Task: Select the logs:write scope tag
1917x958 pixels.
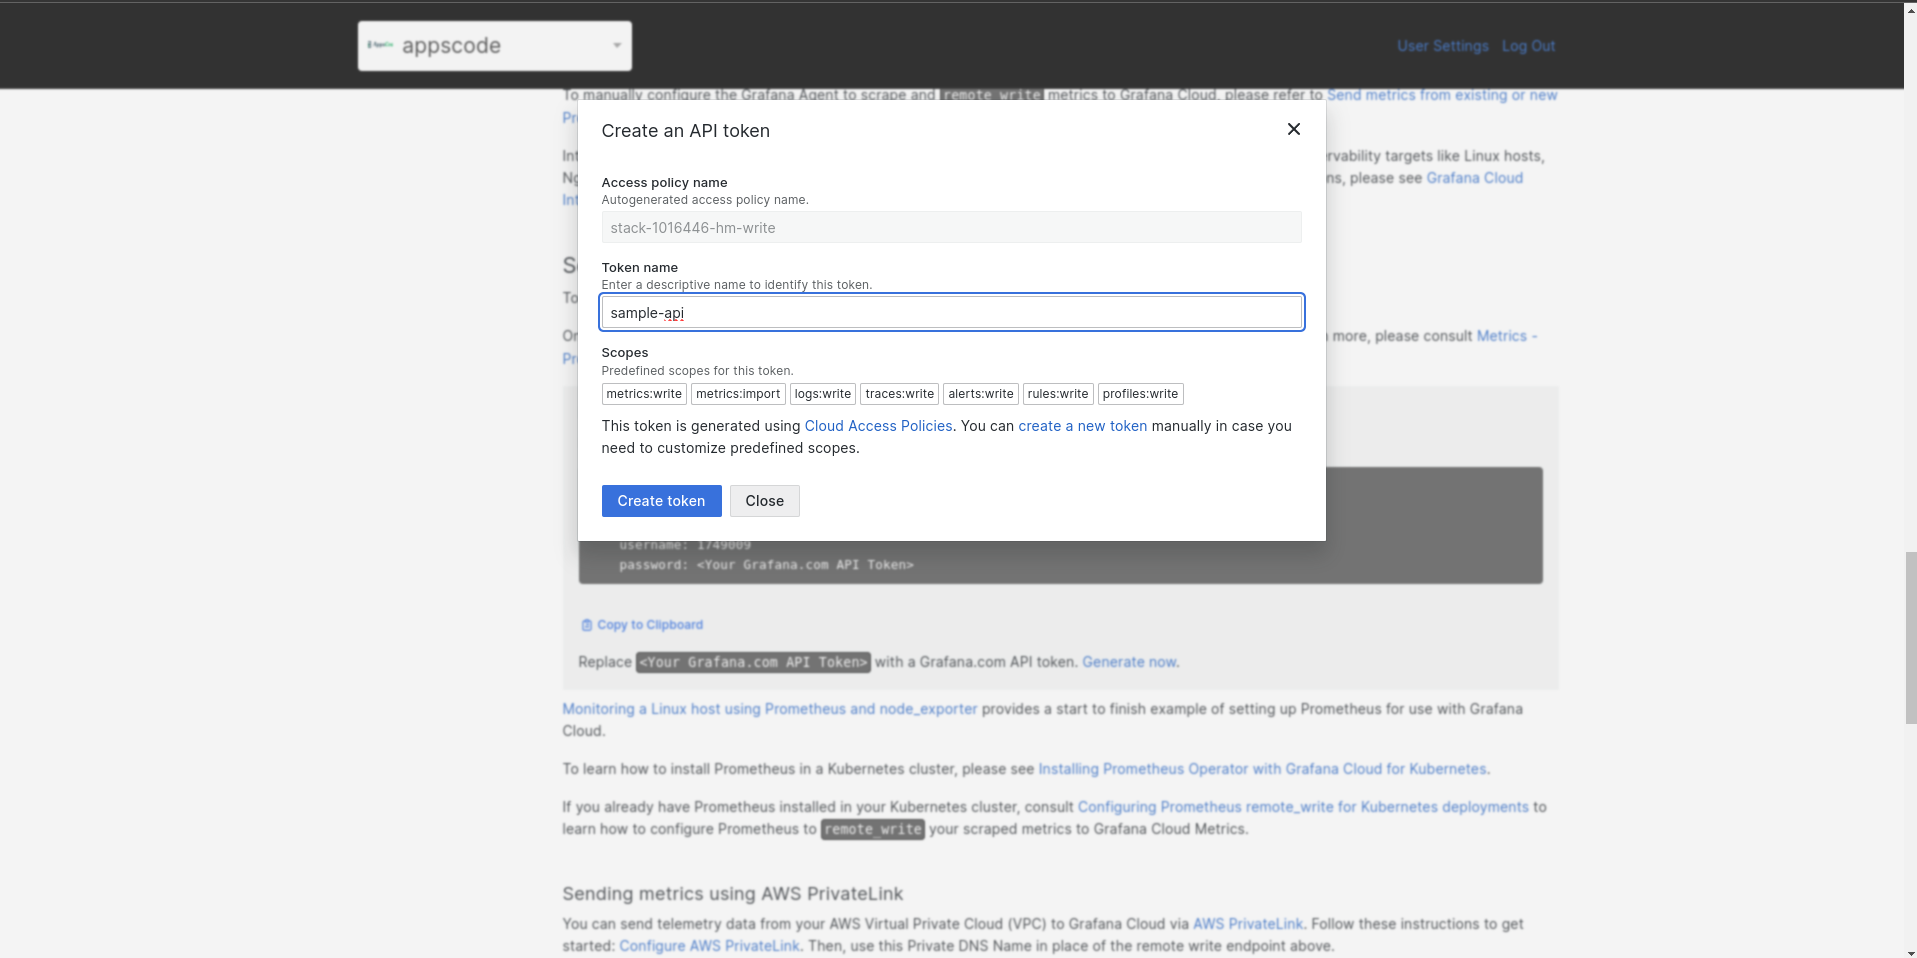Action: click(x=823, y=394)
